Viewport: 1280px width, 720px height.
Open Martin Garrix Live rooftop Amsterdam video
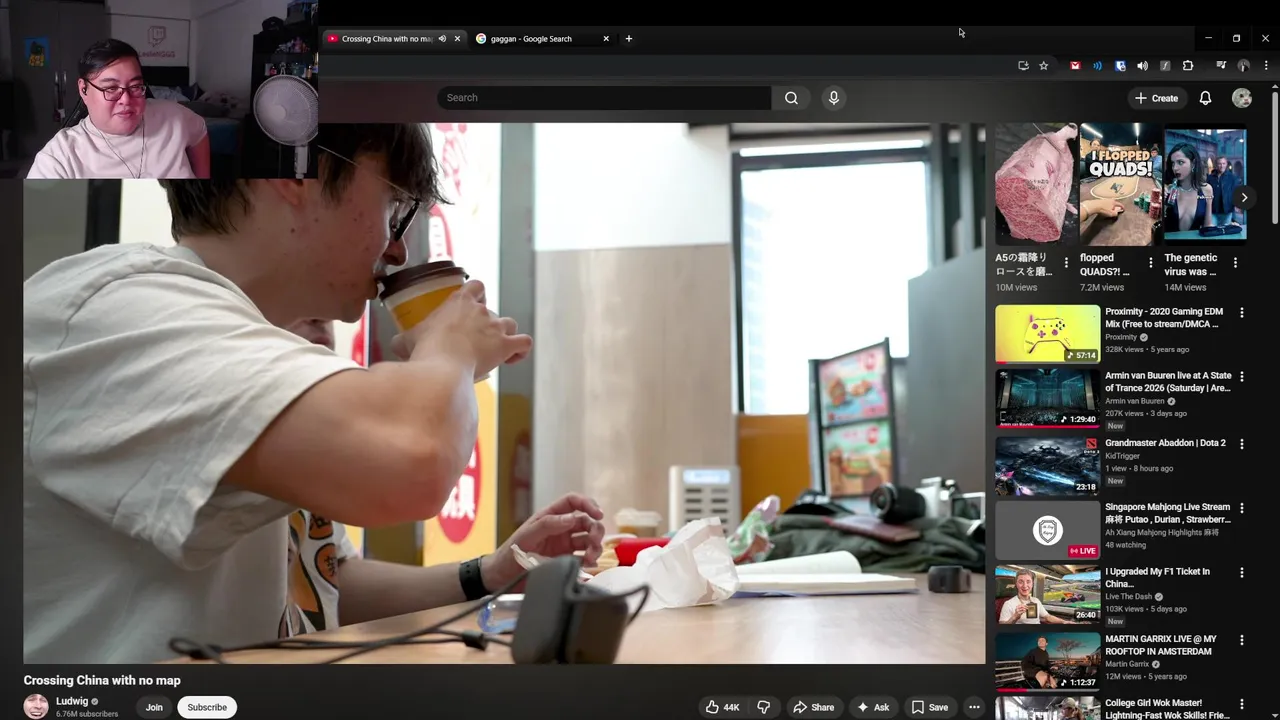(x=1161, y=645)
